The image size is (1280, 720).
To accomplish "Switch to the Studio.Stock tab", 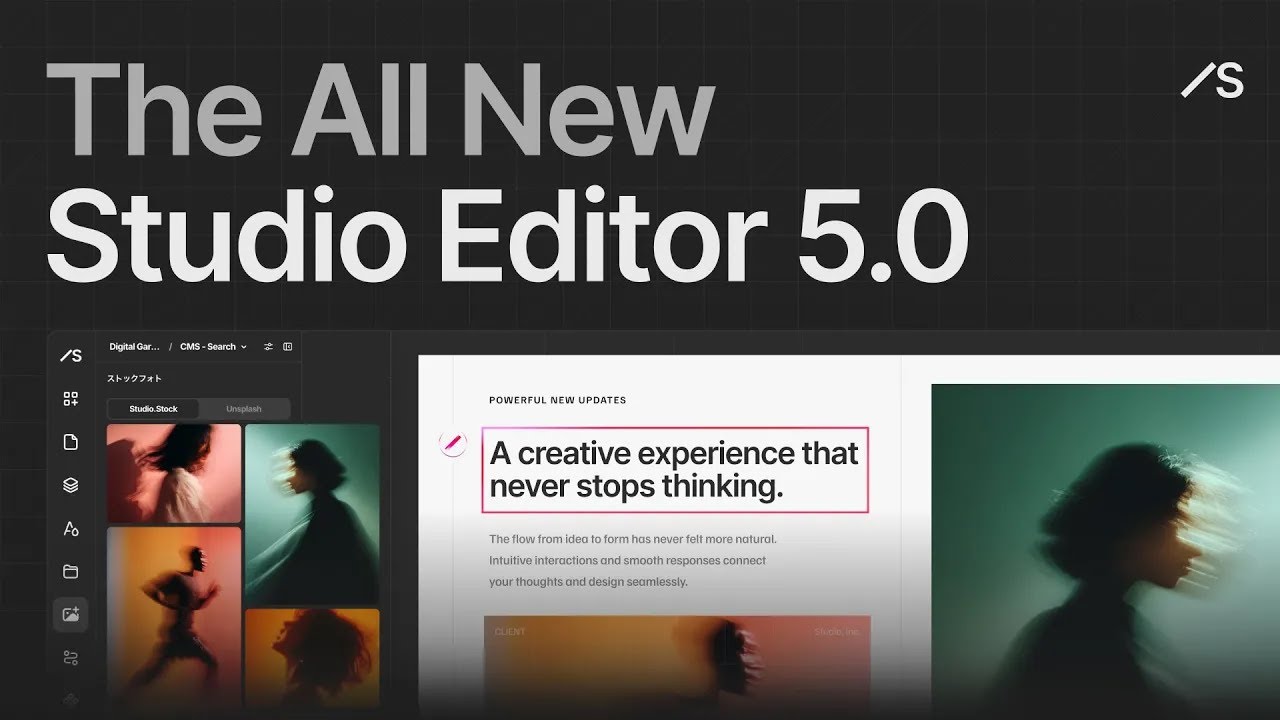I will click(x=153, y=409).
